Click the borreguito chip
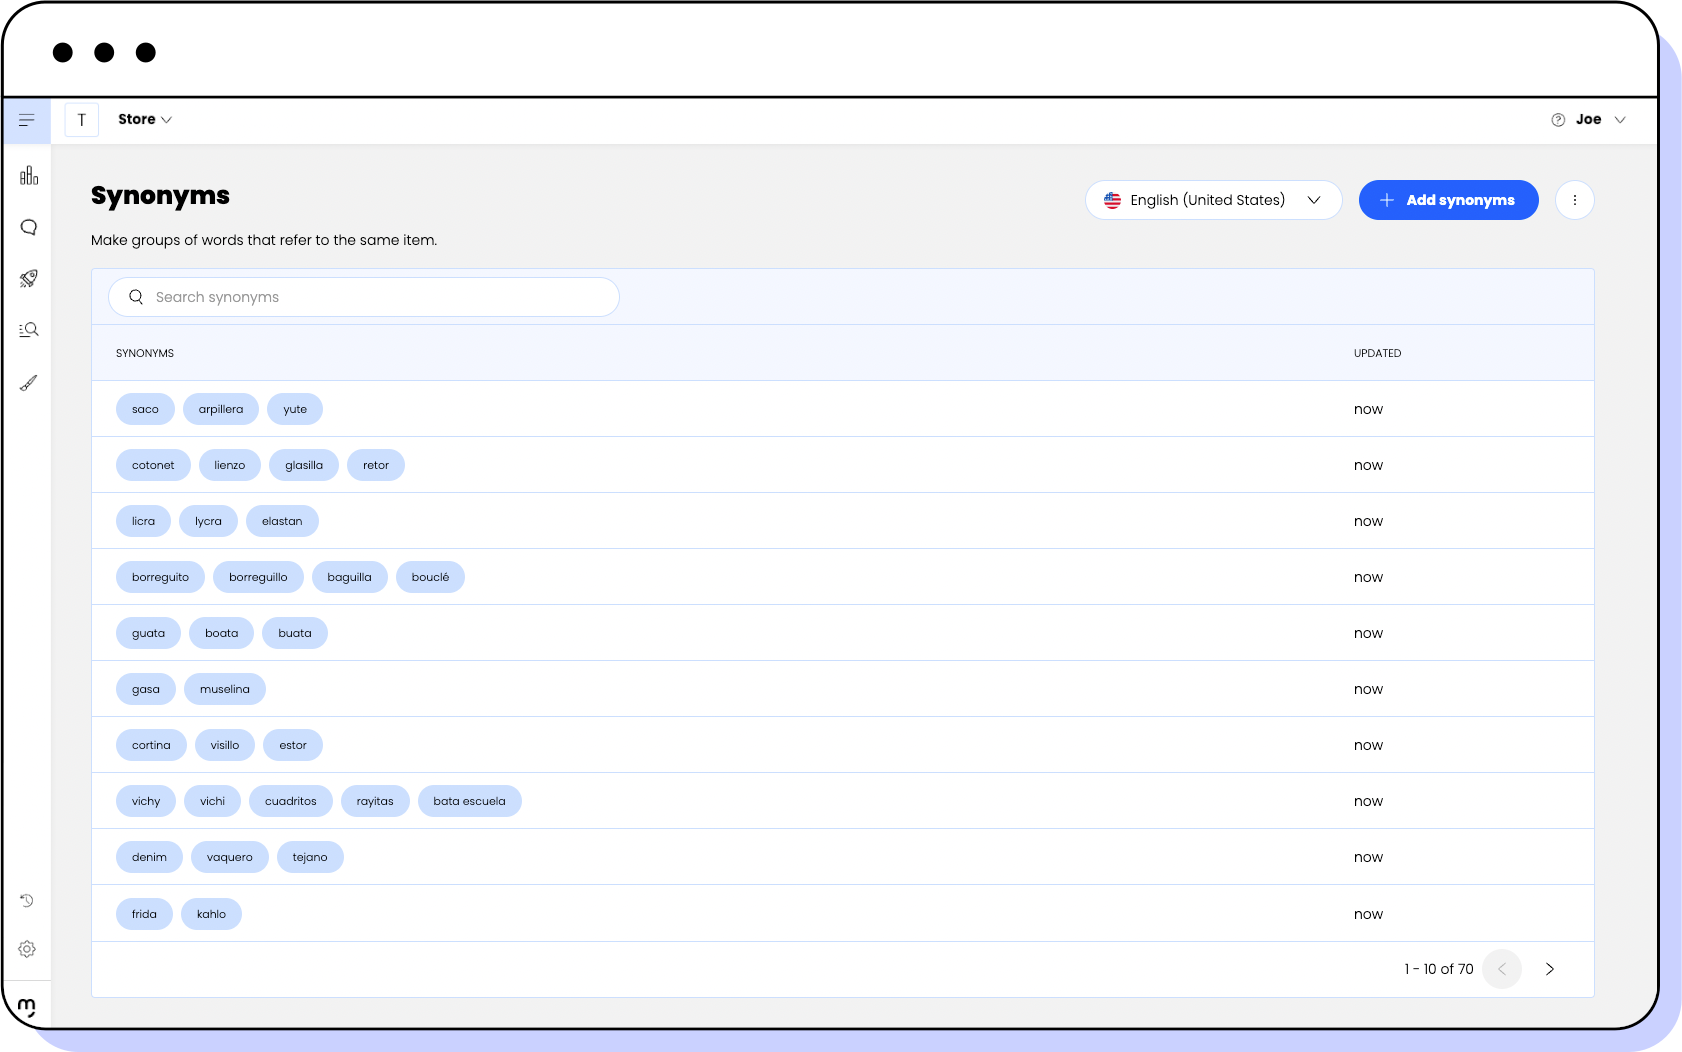The width and height of the screenshot is (1682, 1052). [160, 577]
